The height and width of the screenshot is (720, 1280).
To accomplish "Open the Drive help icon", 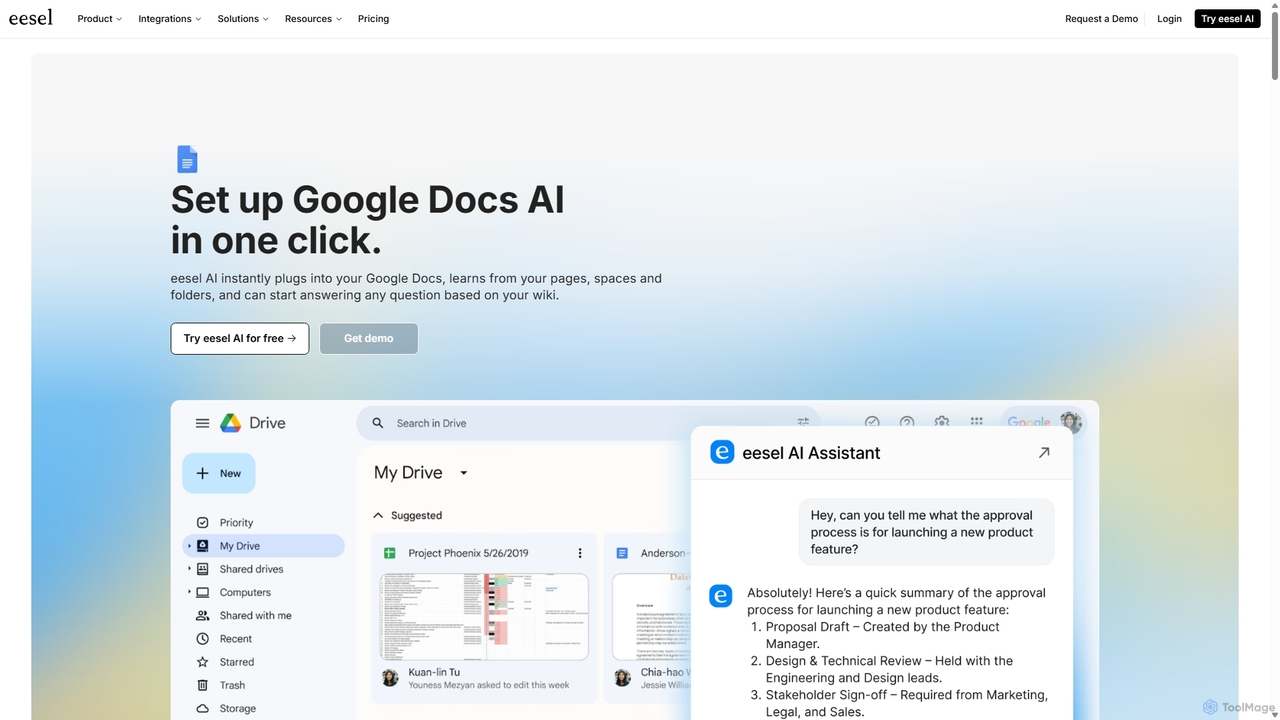I will 907,423.
